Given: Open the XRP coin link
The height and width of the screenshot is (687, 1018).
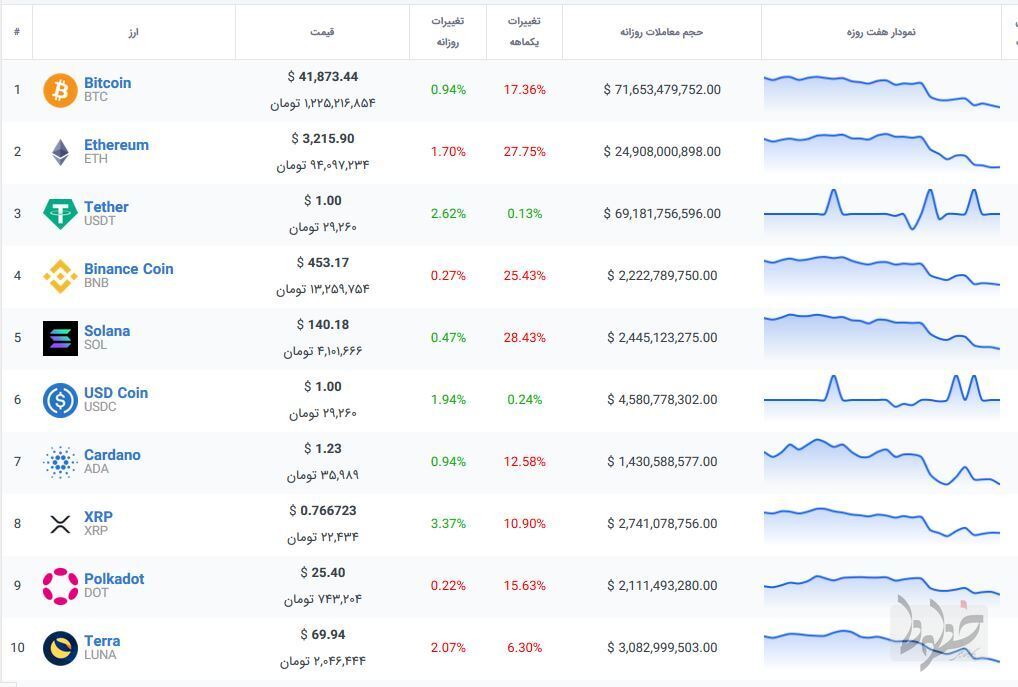Looking at the screenshot, I should 98,517.
